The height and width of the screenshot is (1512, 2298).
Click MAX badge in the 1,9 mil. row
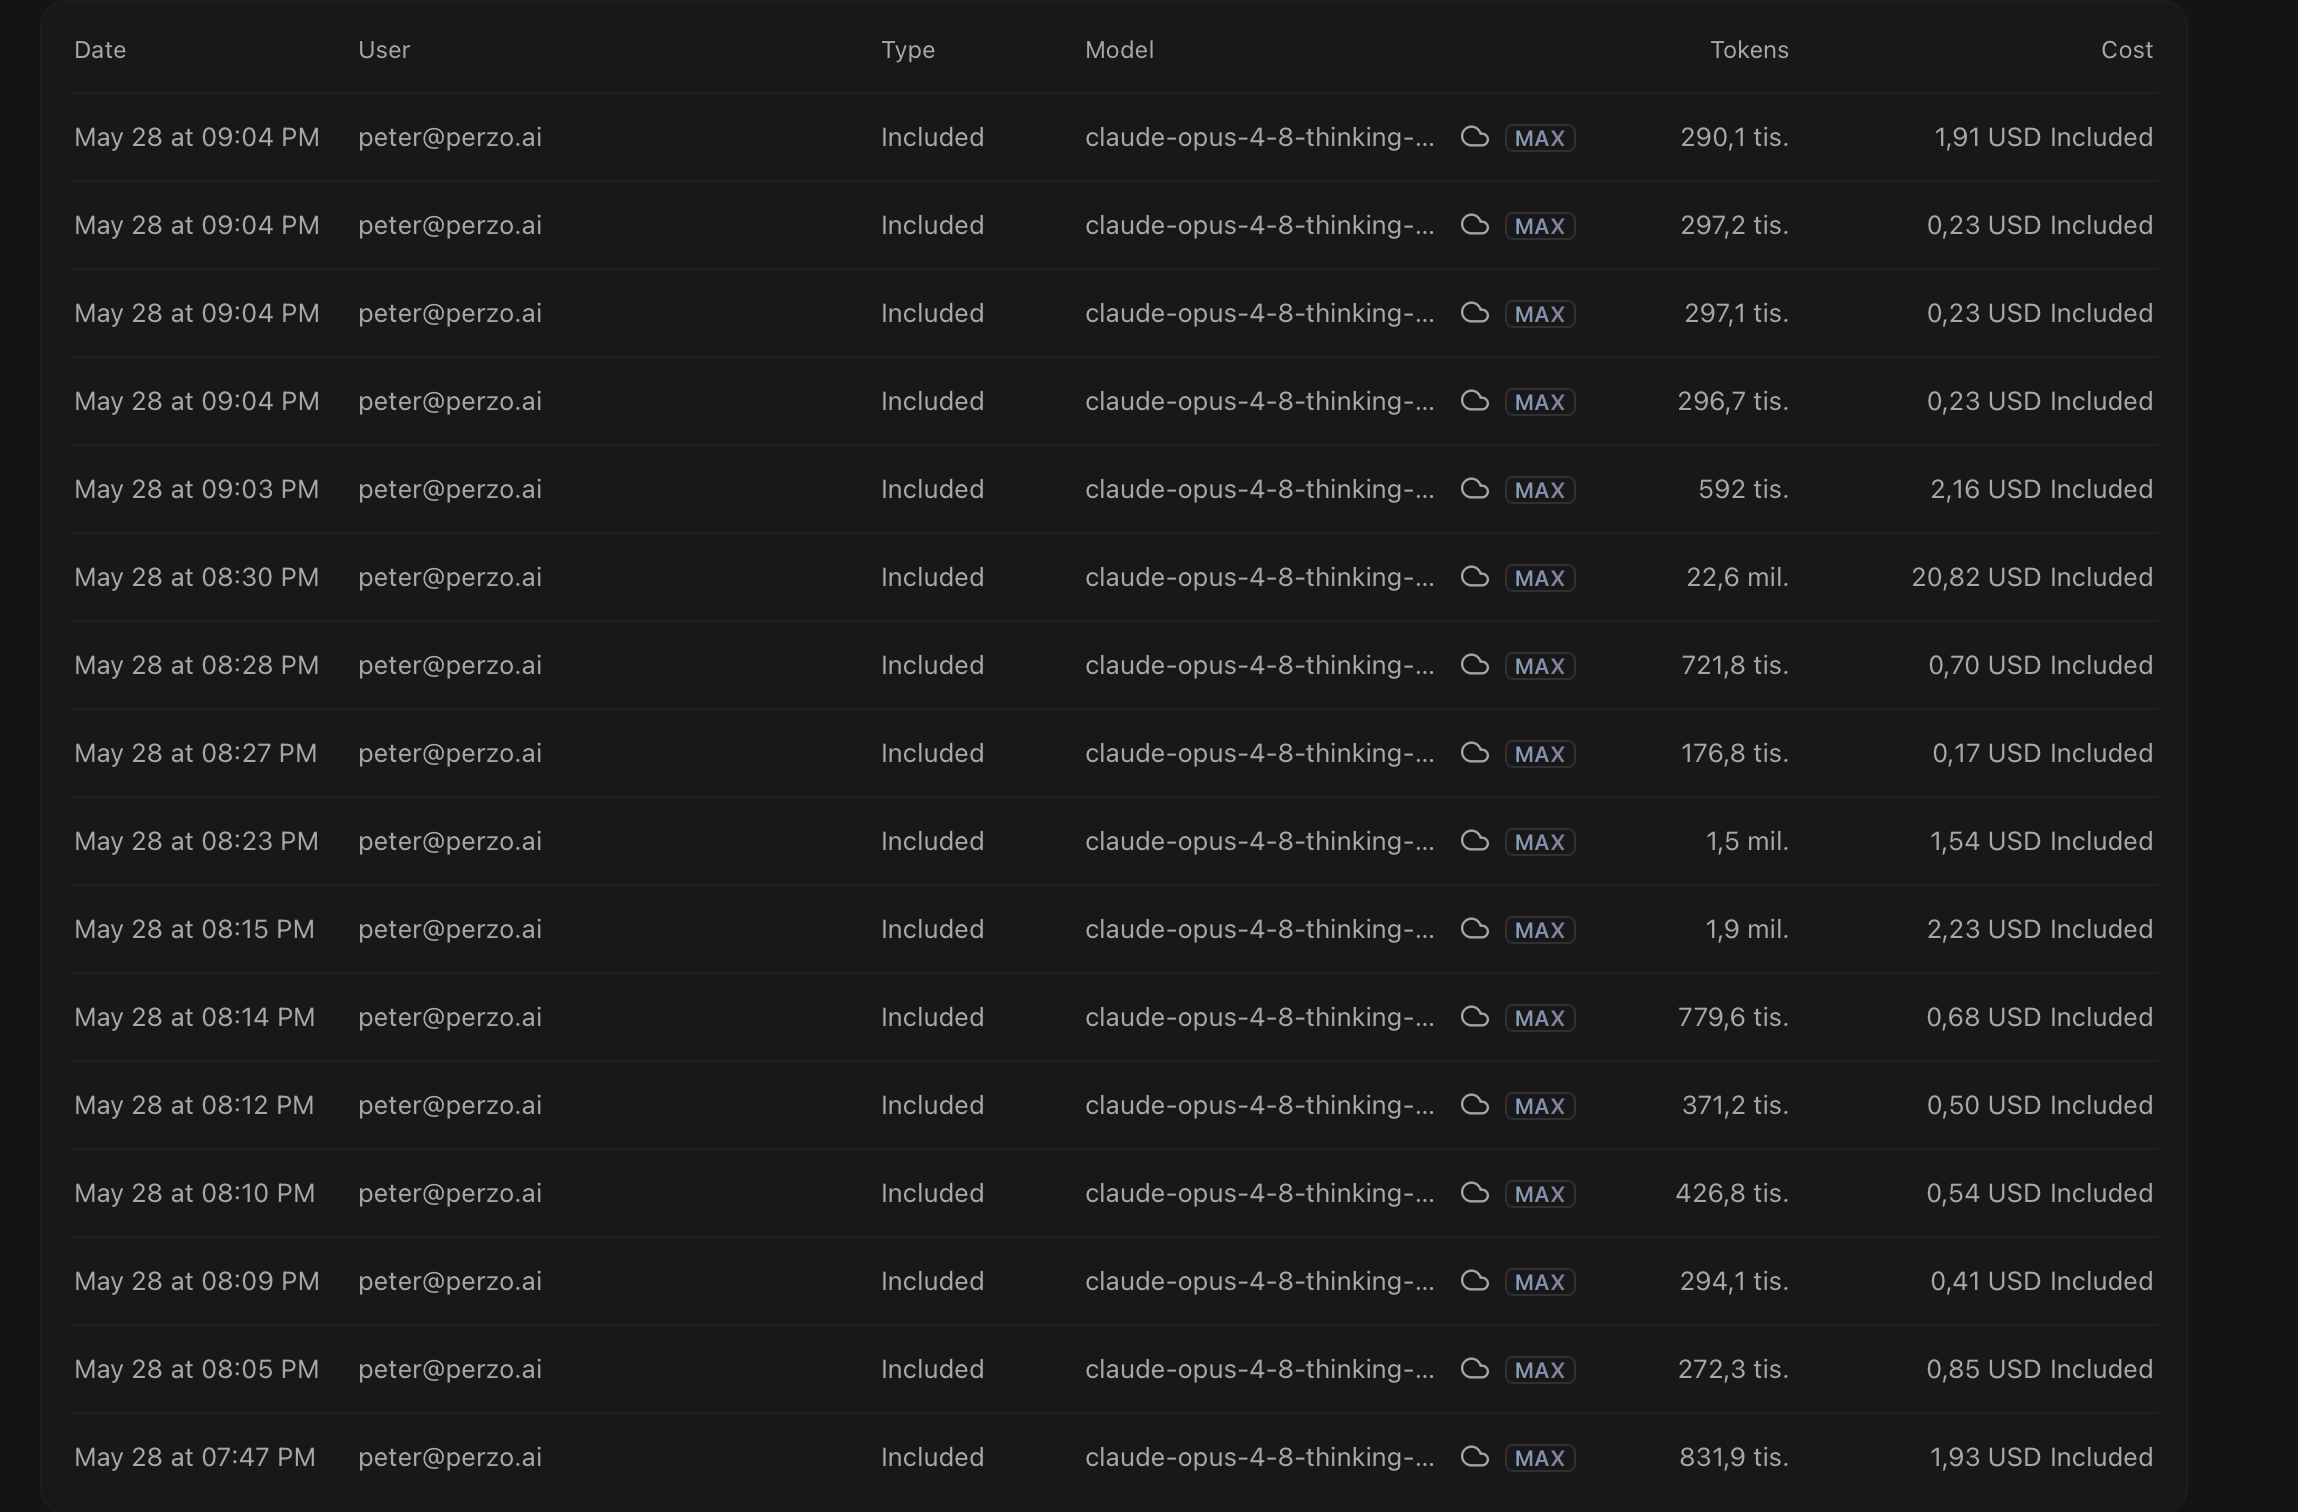point(1540,930)
